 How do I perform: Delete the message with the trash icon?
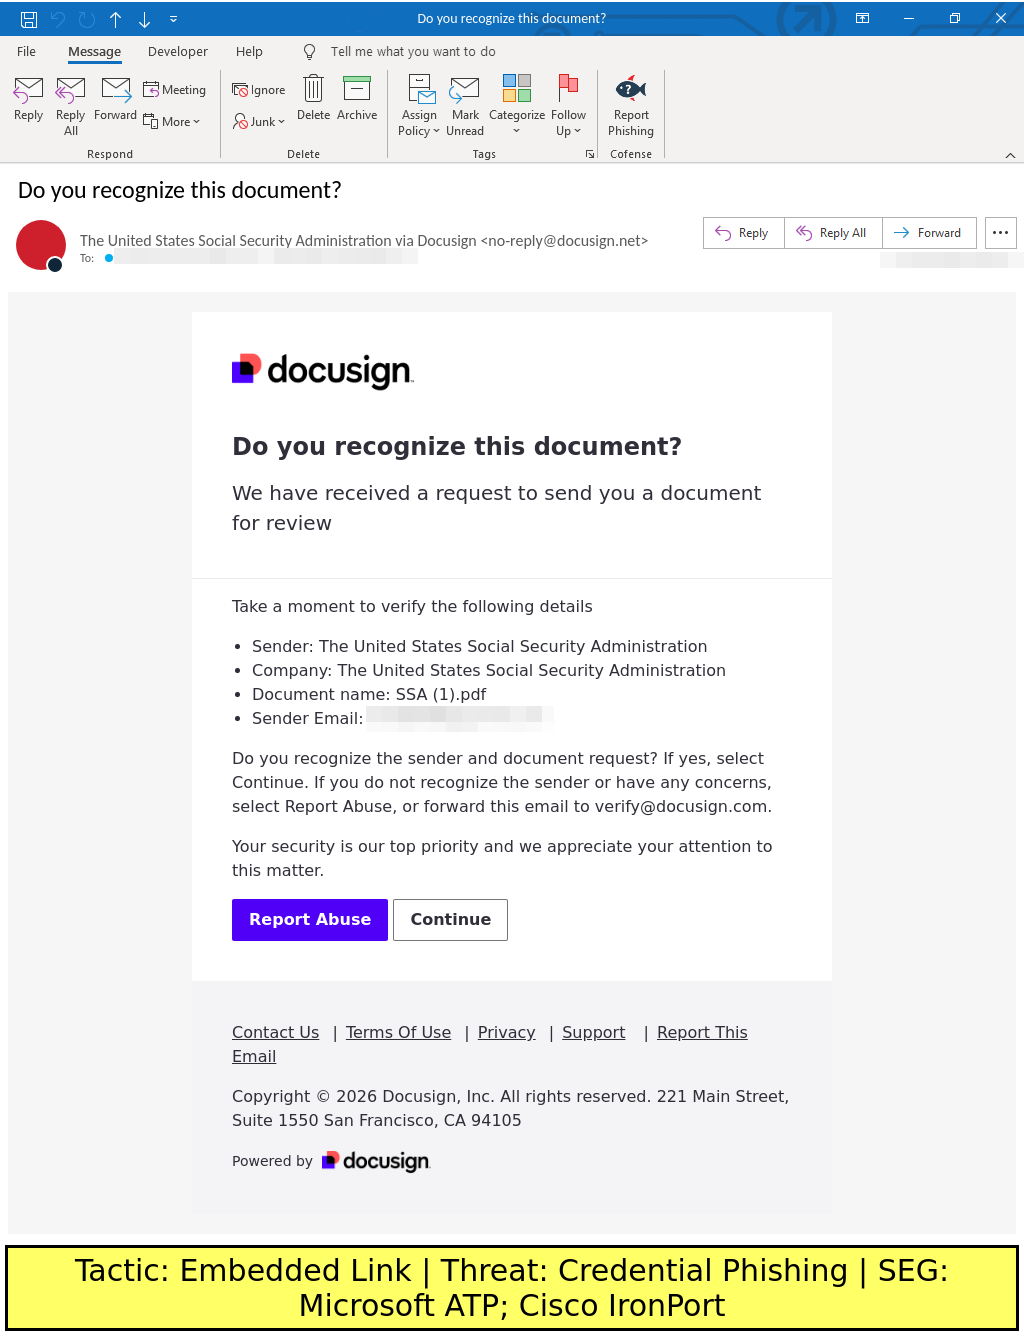coord(313,90)
